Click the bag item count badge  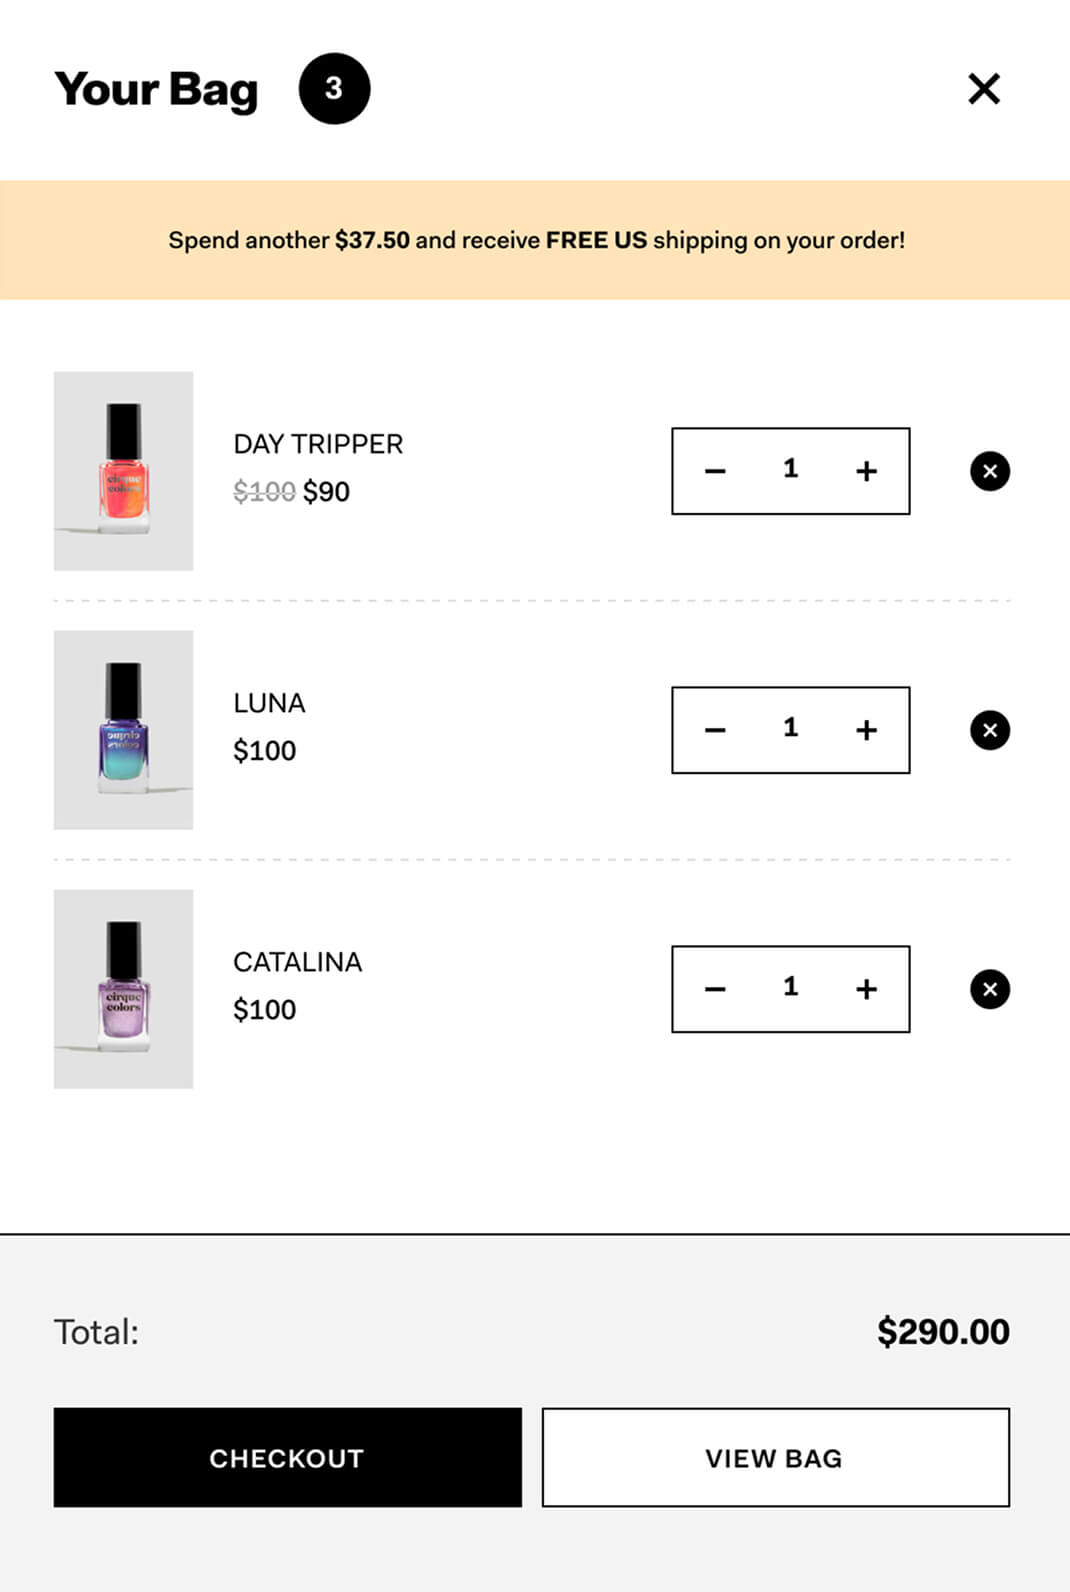pyautogui.click(x=334, y=89)
